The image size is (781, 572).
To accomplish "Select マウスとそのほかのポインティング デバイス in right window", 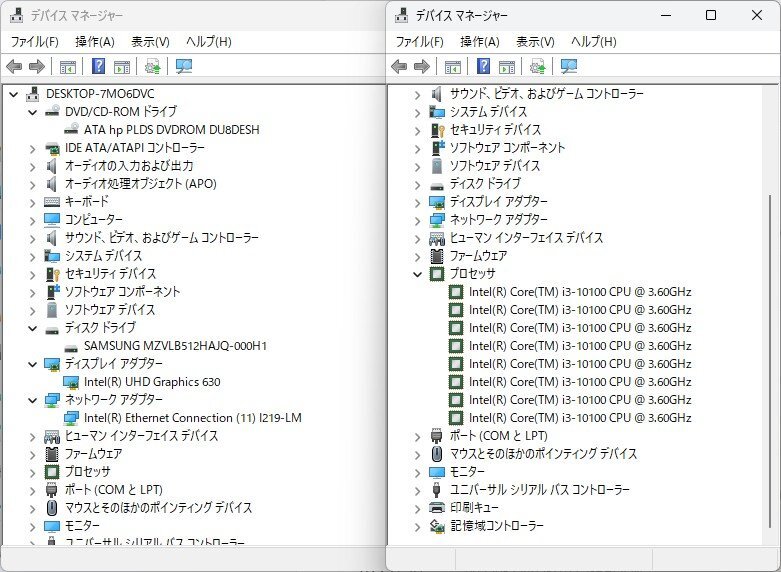I will coord(543,454).
